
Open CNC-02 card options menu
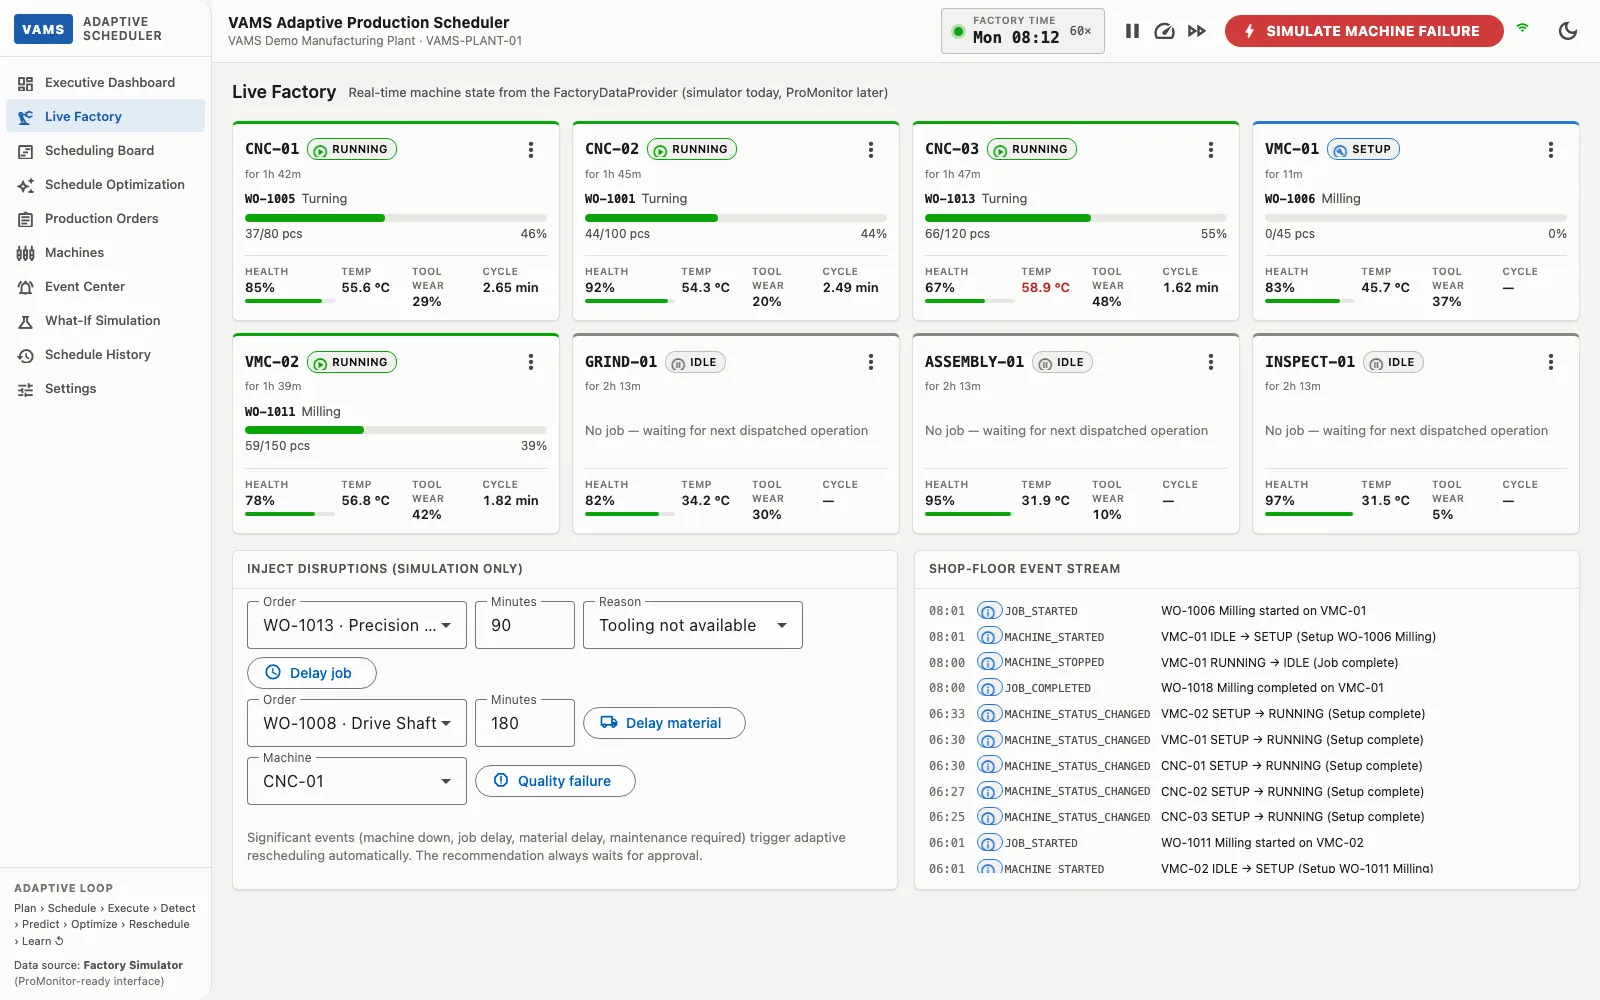(871, 150)
